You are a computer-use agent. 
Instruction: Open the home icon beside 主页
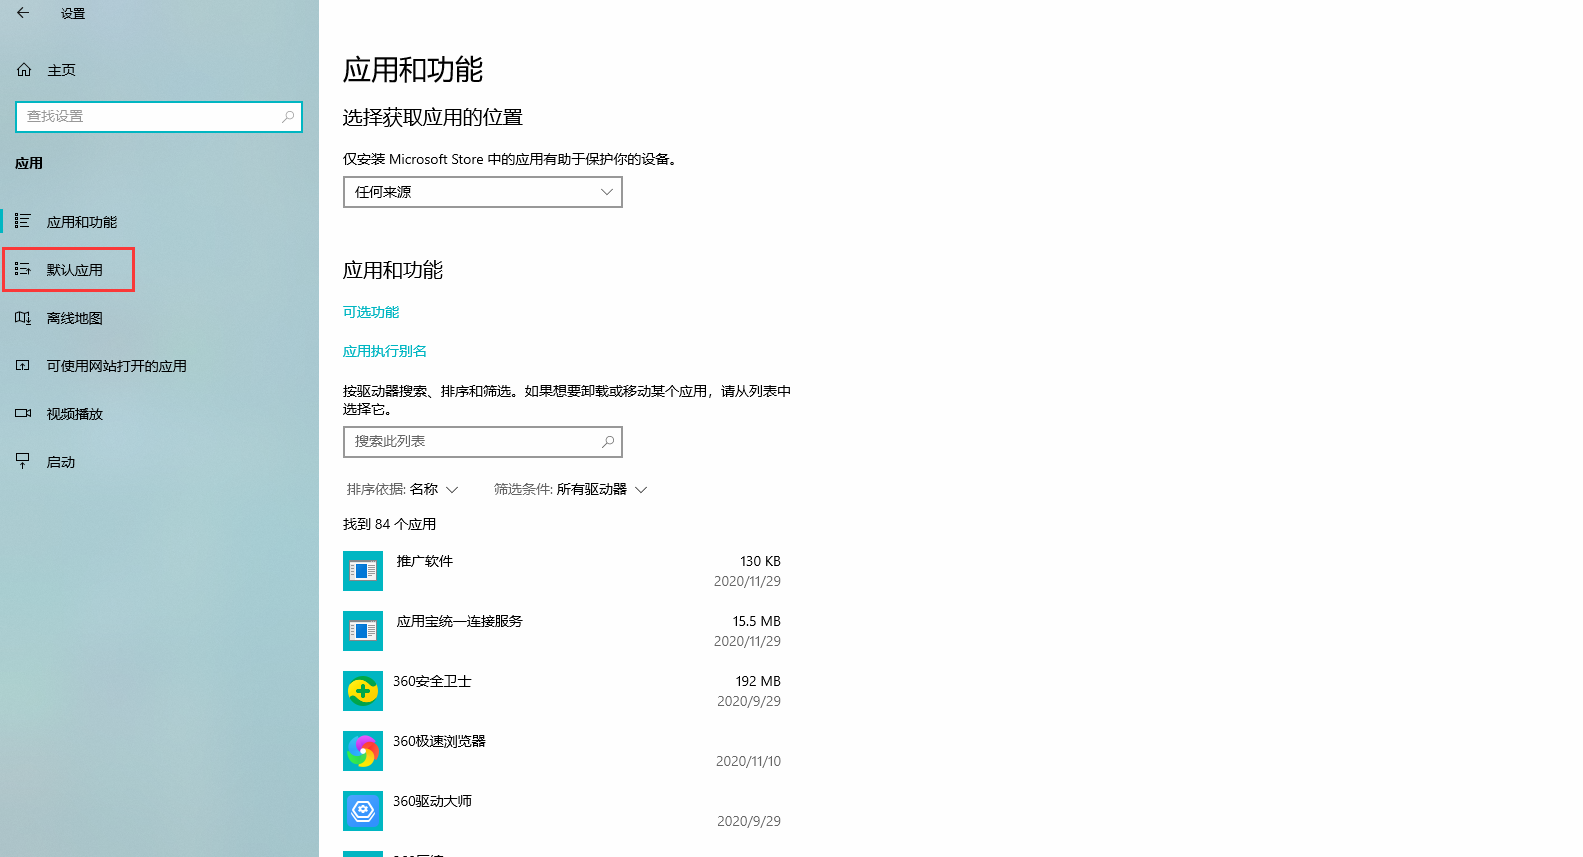[24, 70]
